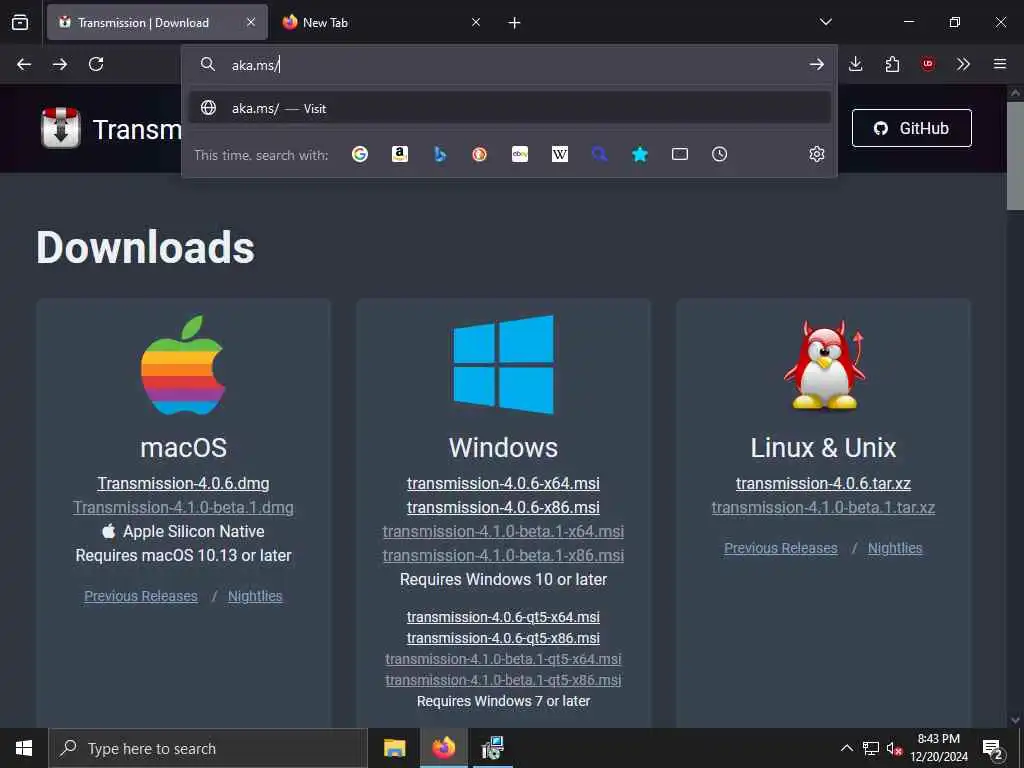The width and height of the screenshot is (1024, 768).
Task: Download transmission-4.0.6-x64.msi
Action: click(x=504, y=484)
